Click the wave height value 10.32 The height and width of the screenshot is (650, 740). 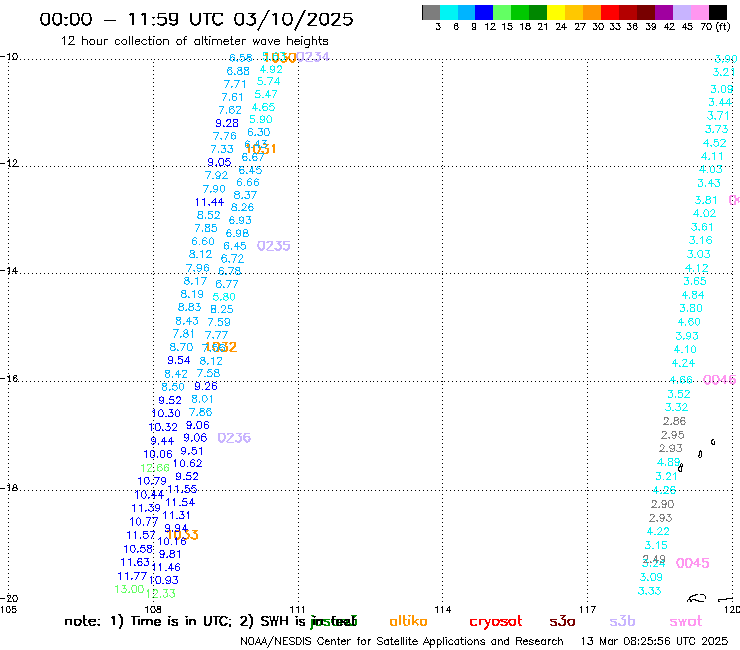coord(163,428)
